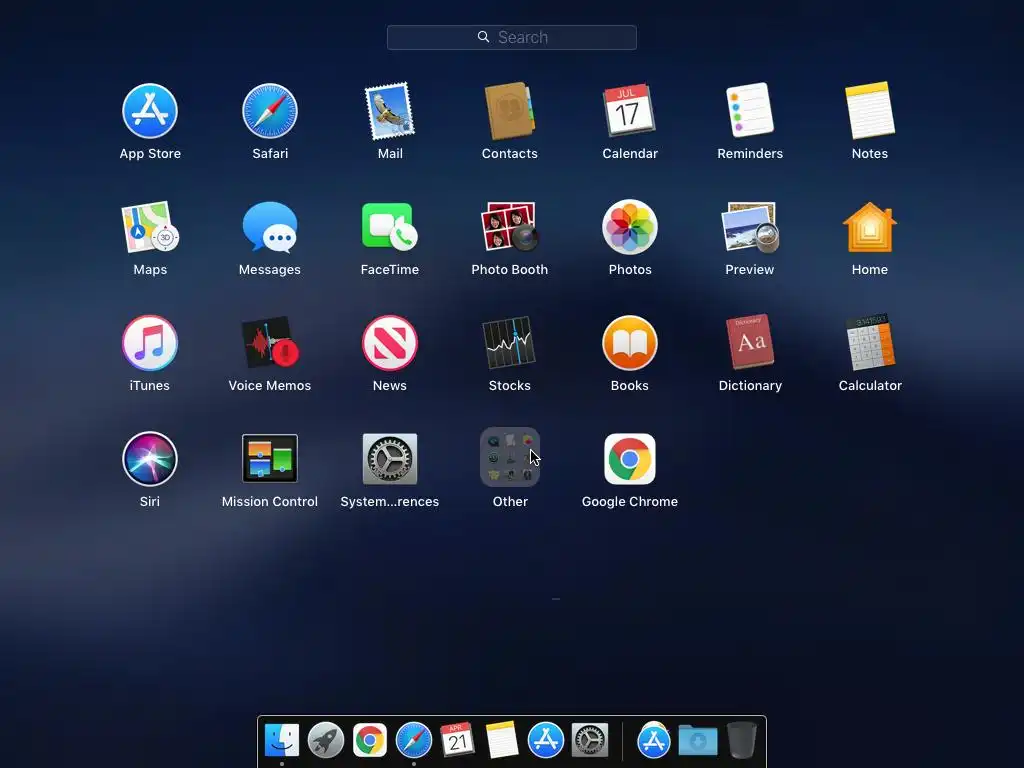Expand the Other folder
1024x768 pixels.
pyautogui.click(x=509, y=457)
